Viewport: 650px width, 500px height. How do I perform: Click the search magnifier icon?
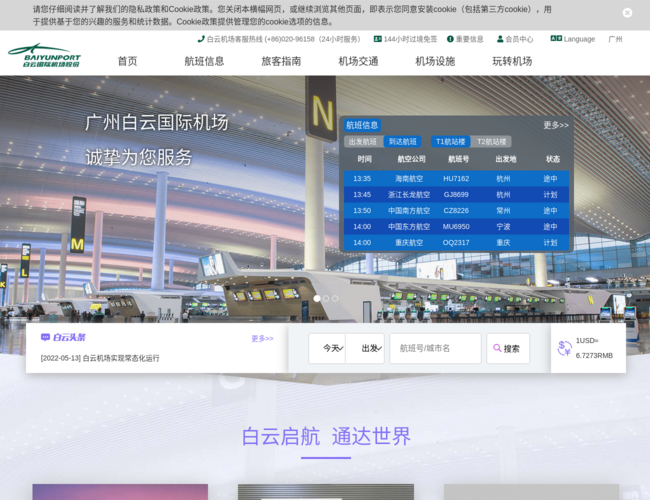click(x=497, y=348)
